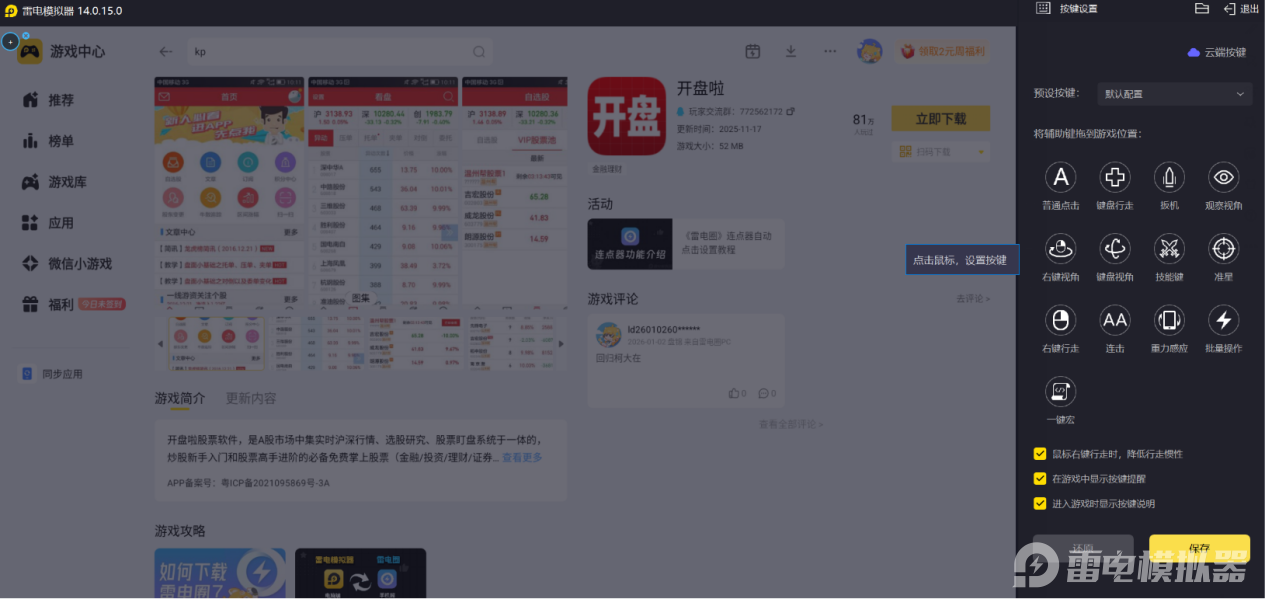Select the 右键视角 icon
The width and height of the screenshot is (1265, 599).
coord(1060,249)
